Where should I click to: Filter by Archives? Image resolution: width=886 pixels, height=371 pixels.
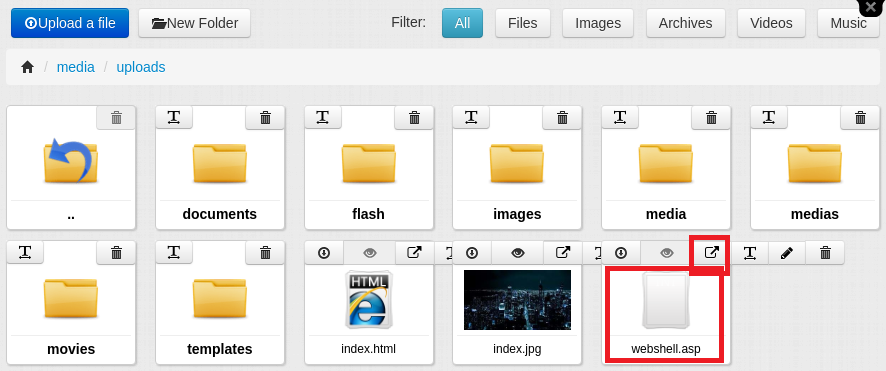[685, 23]
